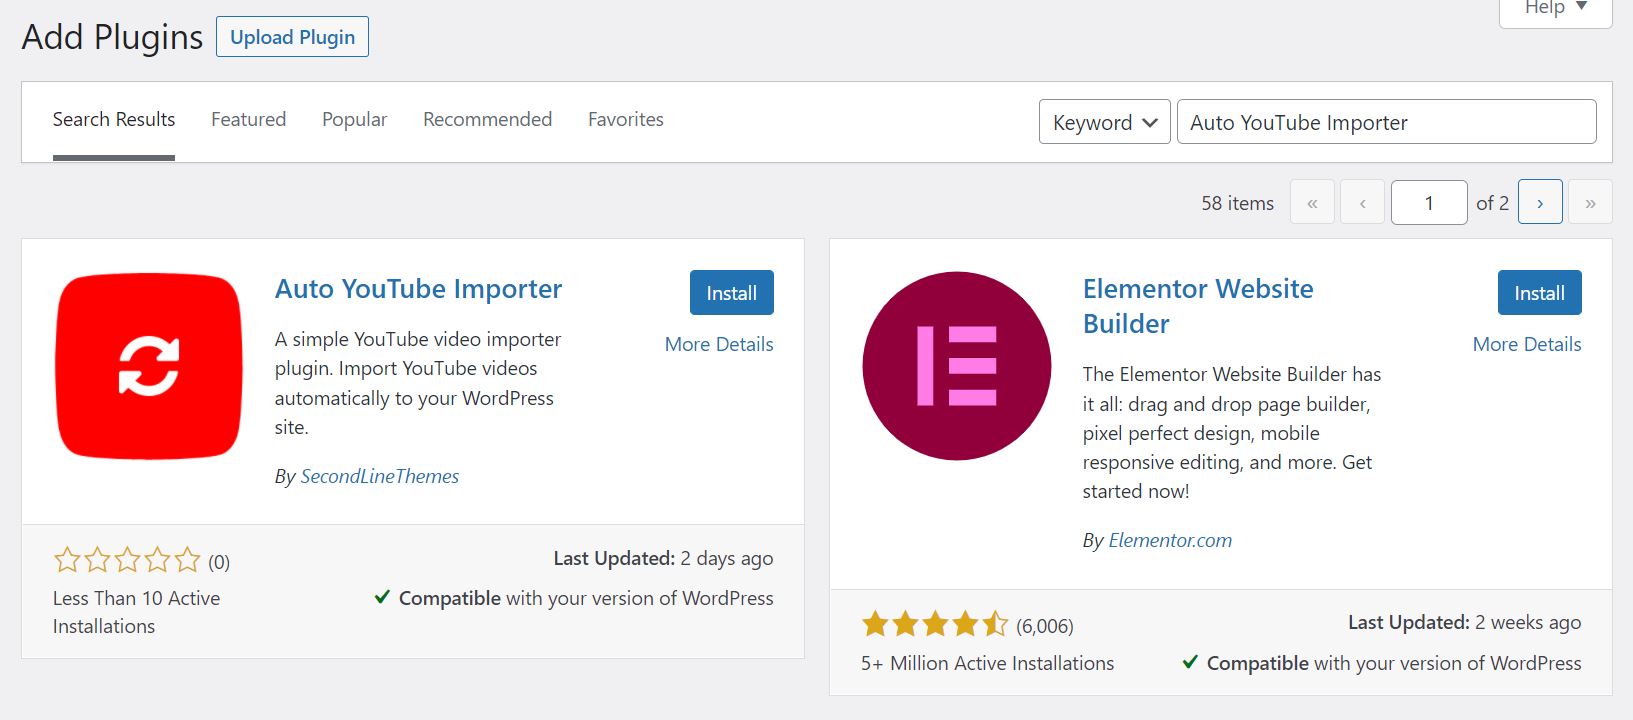
Task: Visit the Elementor.com author link
Action: coord(1170,540)
